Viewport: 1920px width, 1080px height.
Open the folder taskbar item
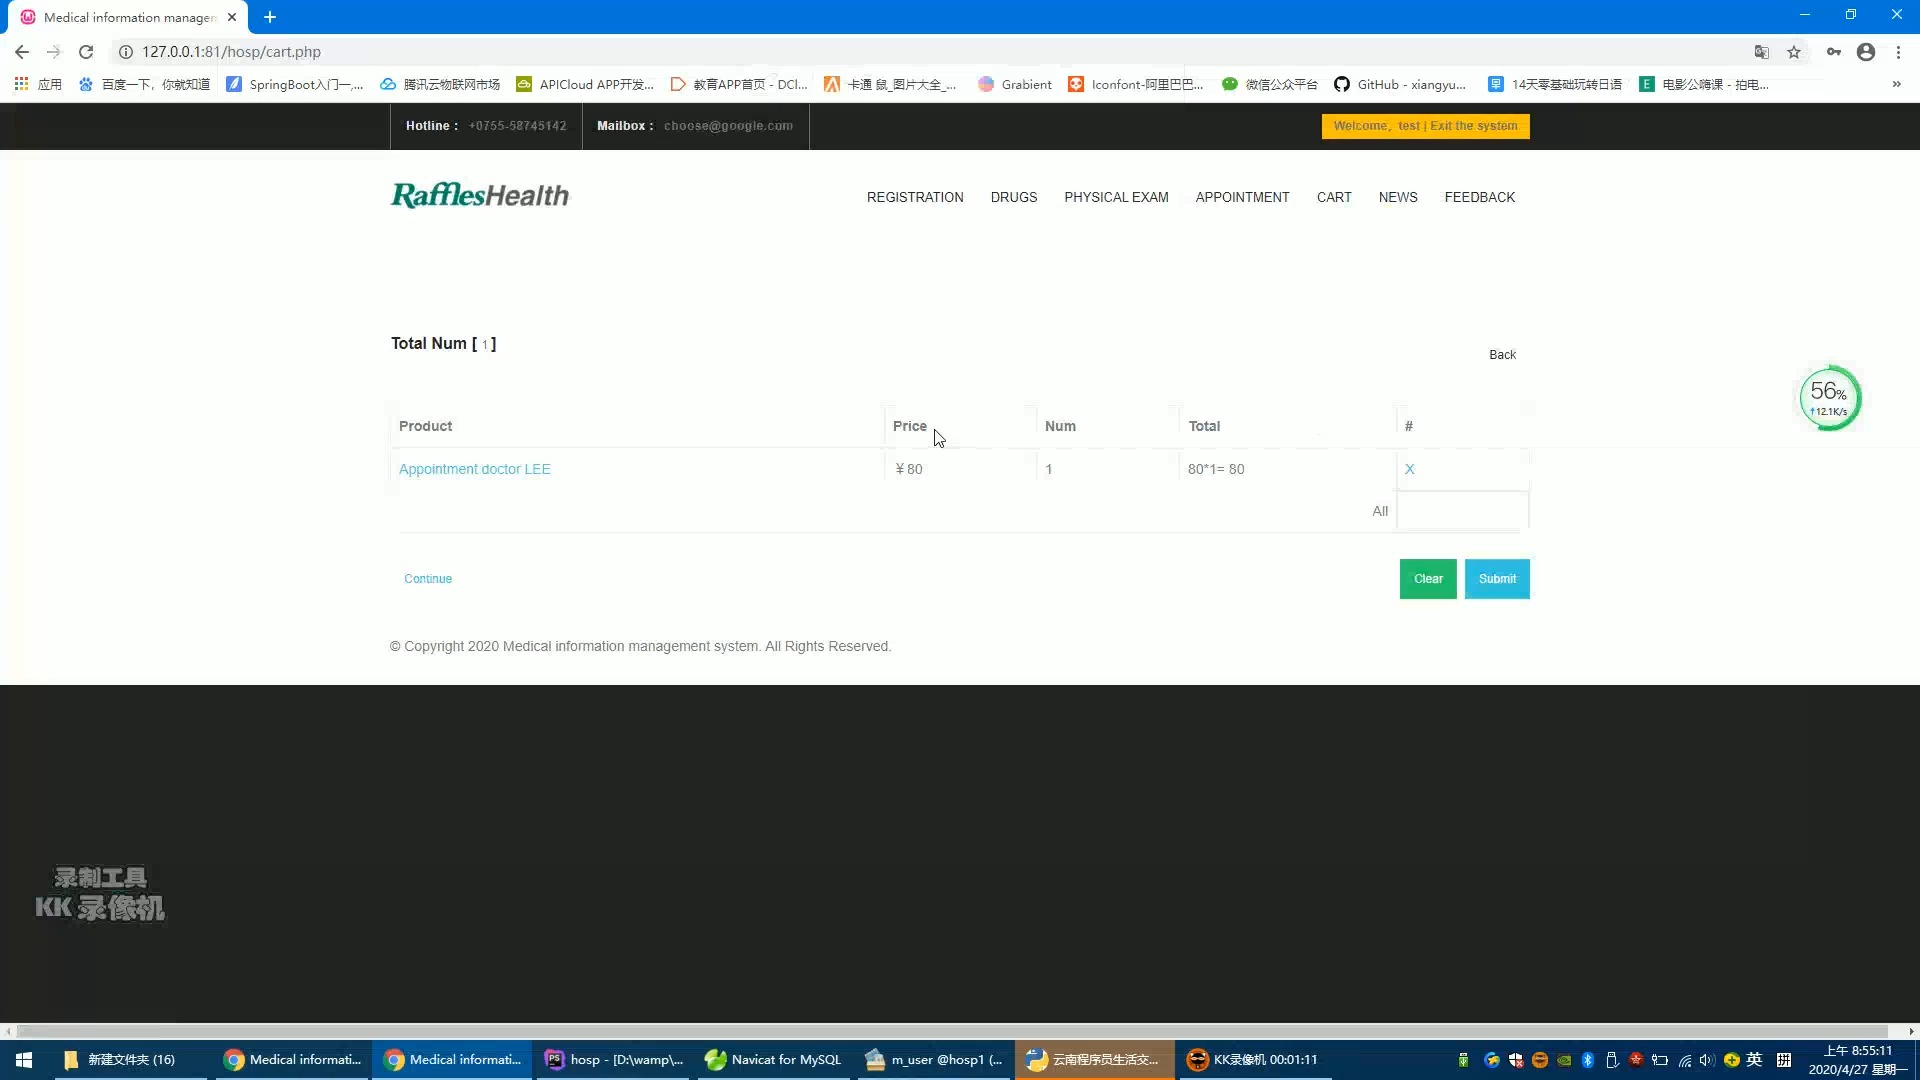[x=130, y=1060]
